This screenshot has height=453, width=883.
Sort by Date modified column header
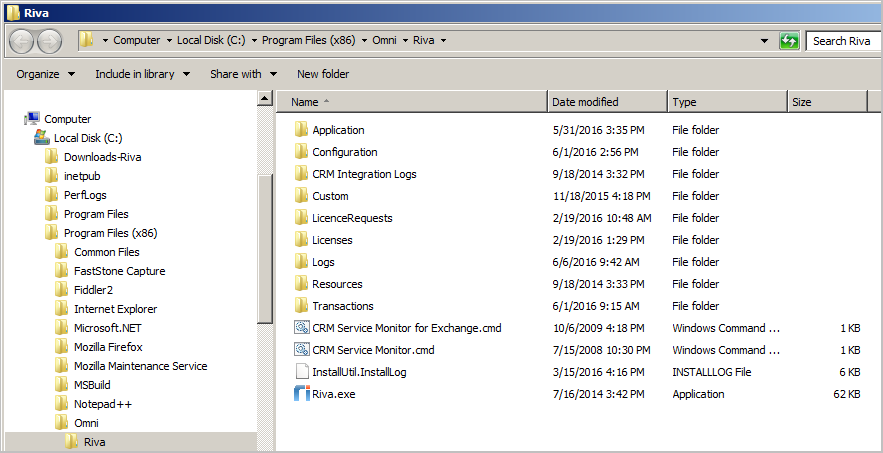[608, 102]
